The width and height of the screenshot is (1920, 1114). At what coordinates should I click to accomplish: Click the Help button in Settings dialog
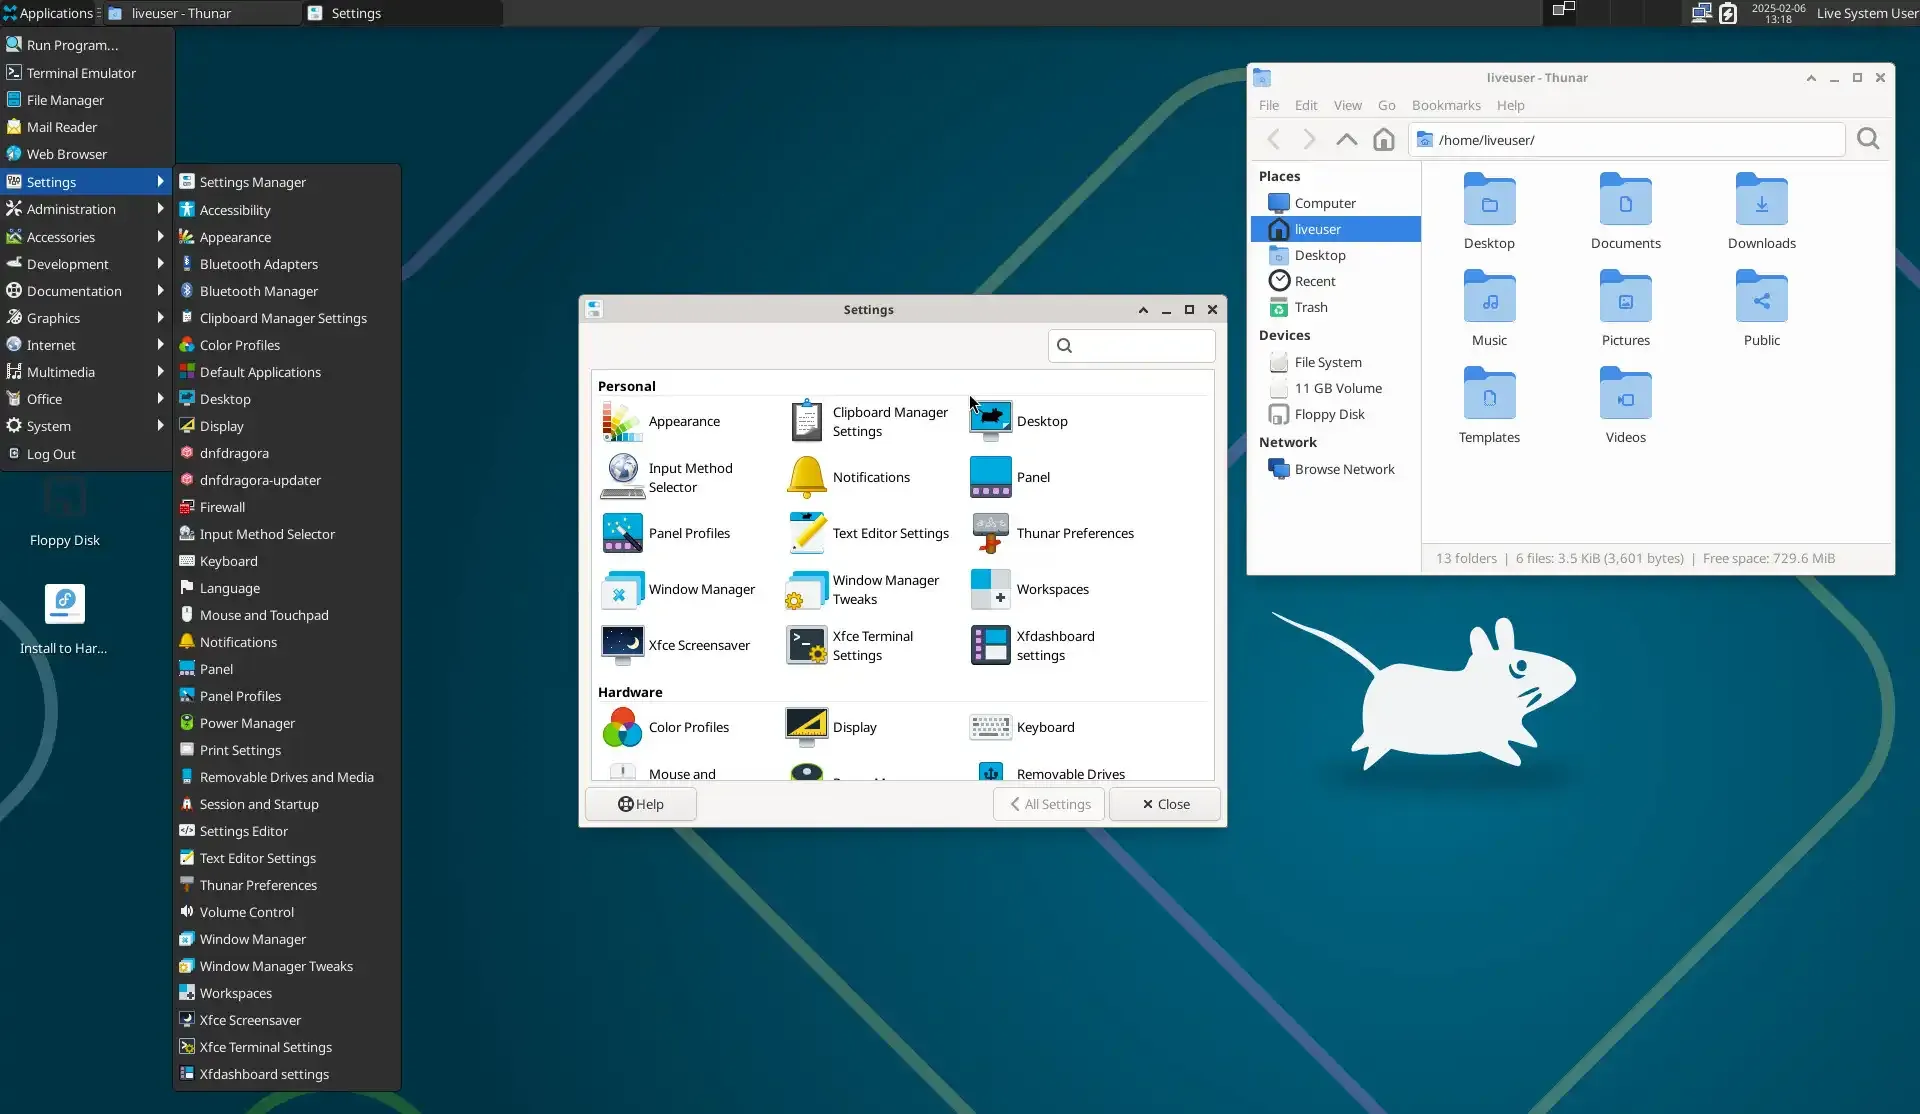click(x=641, y=803)
